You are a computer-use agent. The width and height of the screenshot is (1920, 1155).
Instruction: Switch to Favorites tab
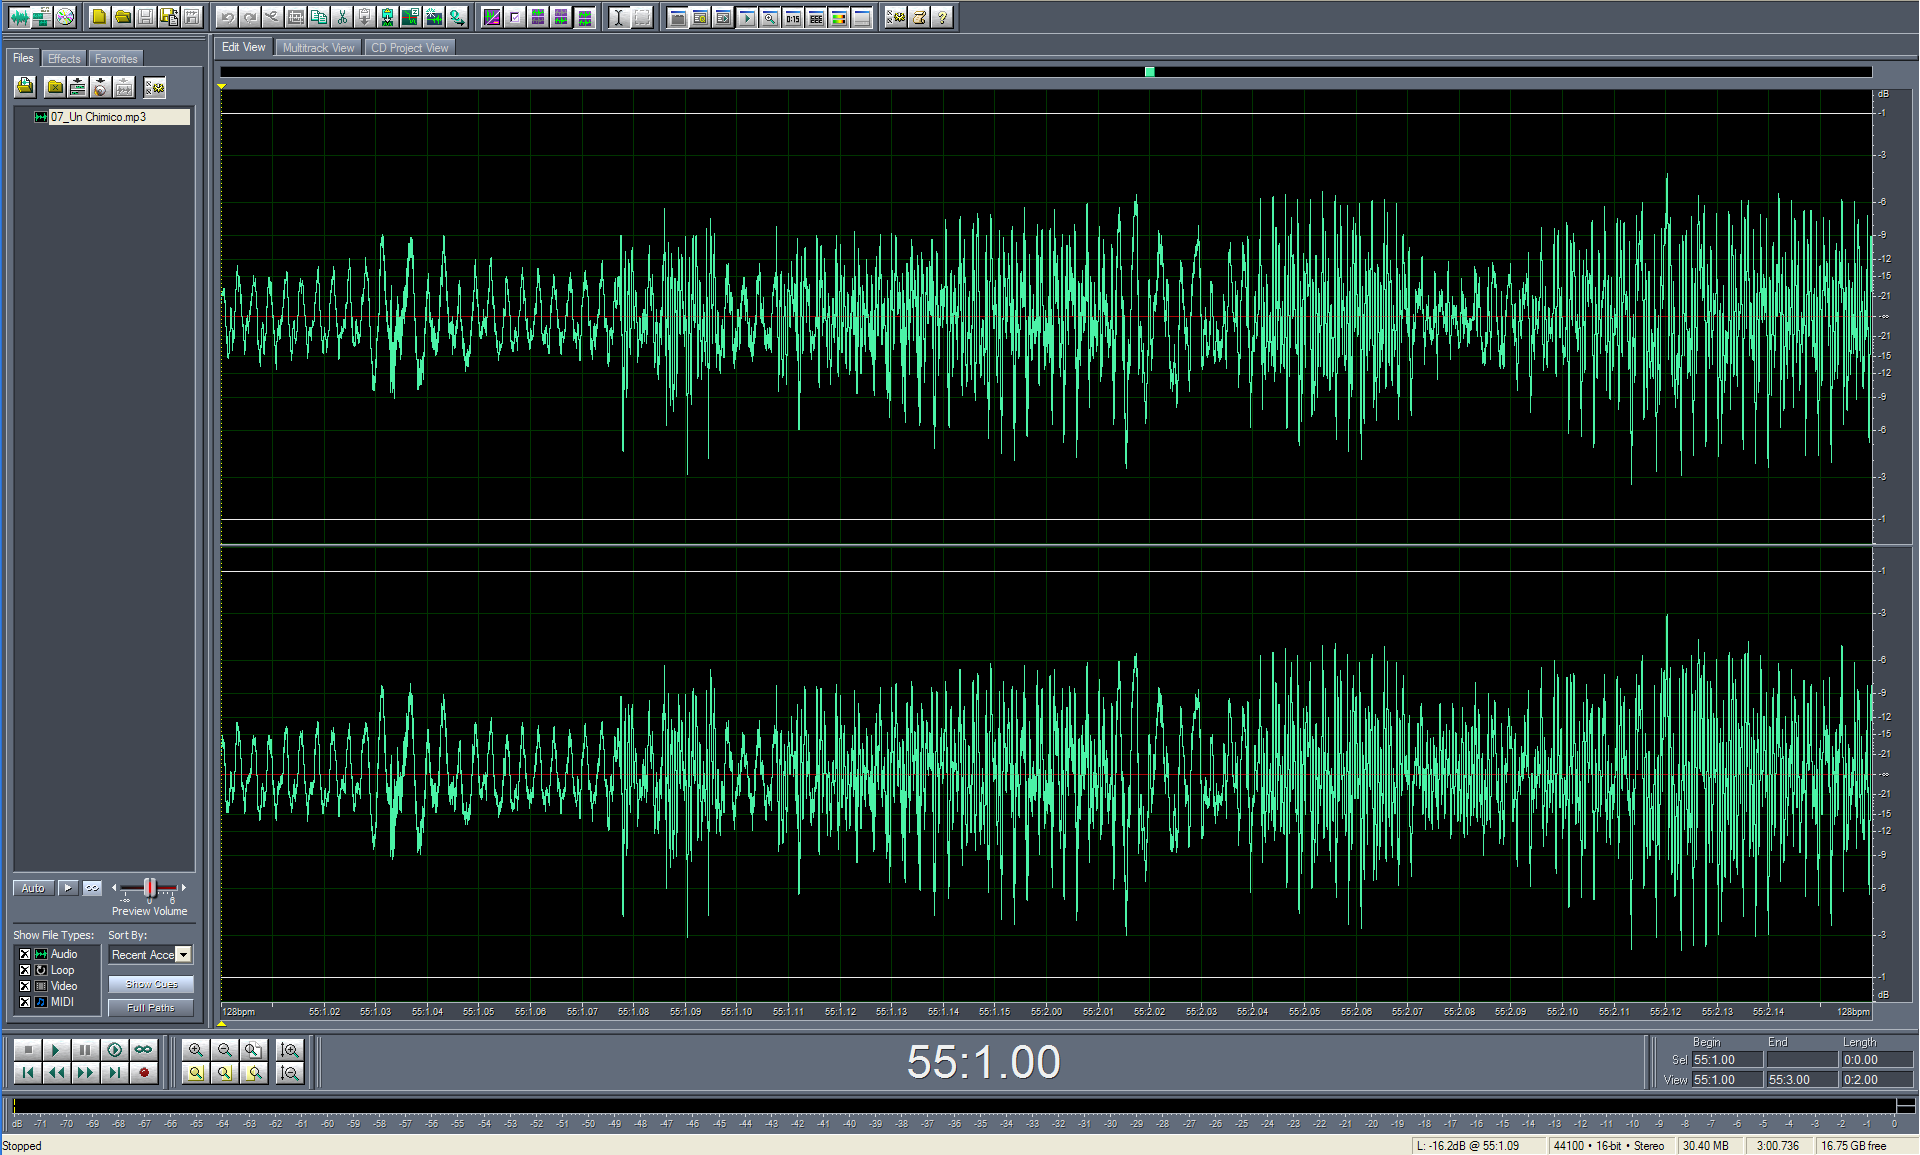point(116,59)
